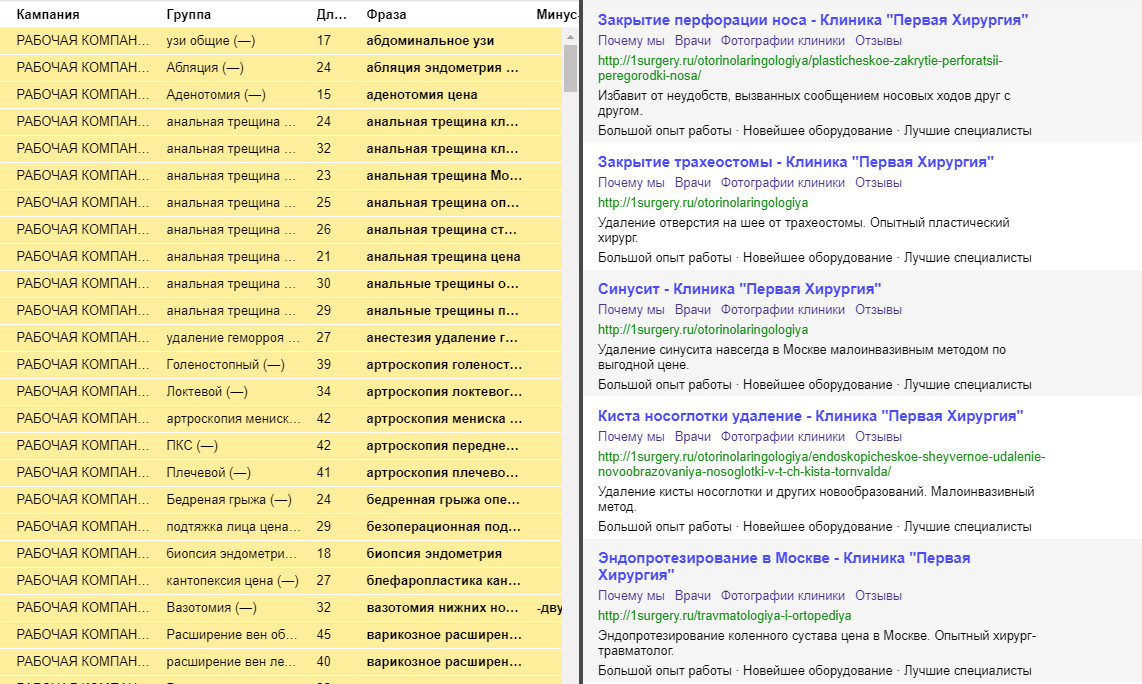Select group Аденотомия (—)
1142x684 pixels.
coord(216,95)
